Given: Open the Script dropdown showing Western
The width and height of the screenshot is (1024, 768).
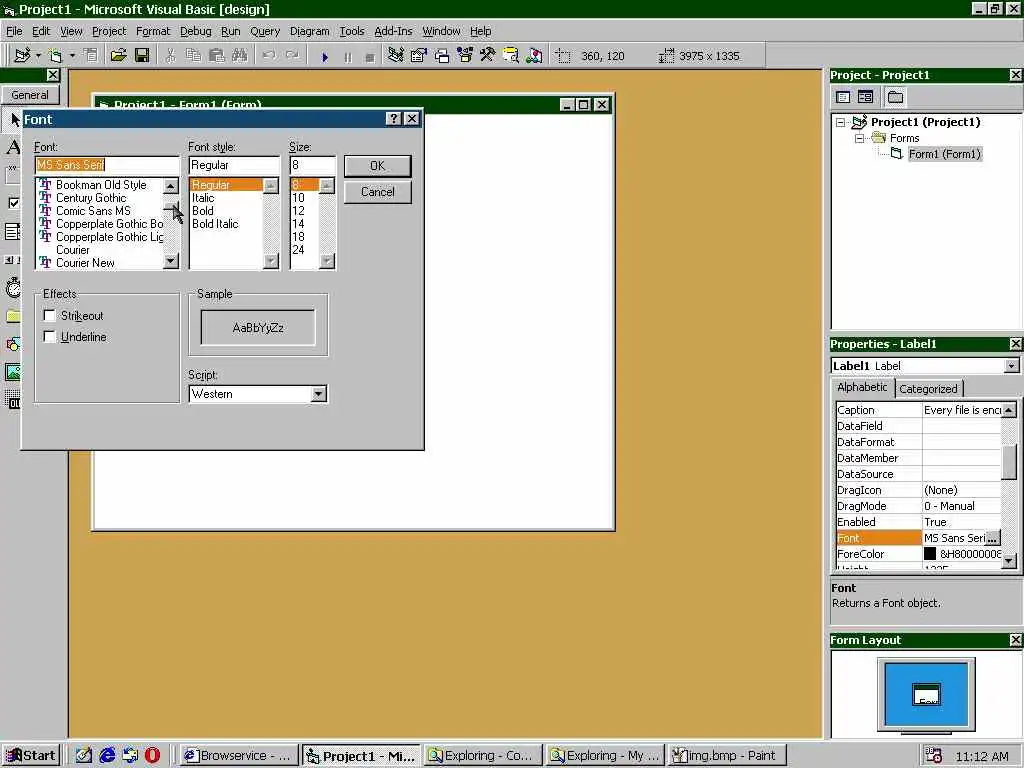Looking at the screenshot, I should (x=319, y=394).
